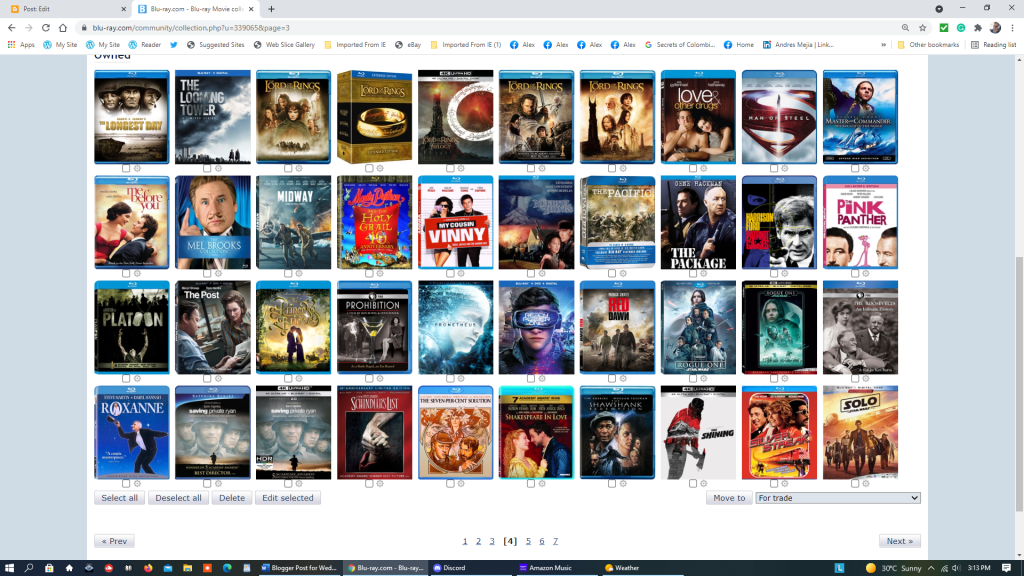Viewport: 1024px width, 576px height.
Task: Click gear icon under Pink Panther cover
Action: point(866,273)
